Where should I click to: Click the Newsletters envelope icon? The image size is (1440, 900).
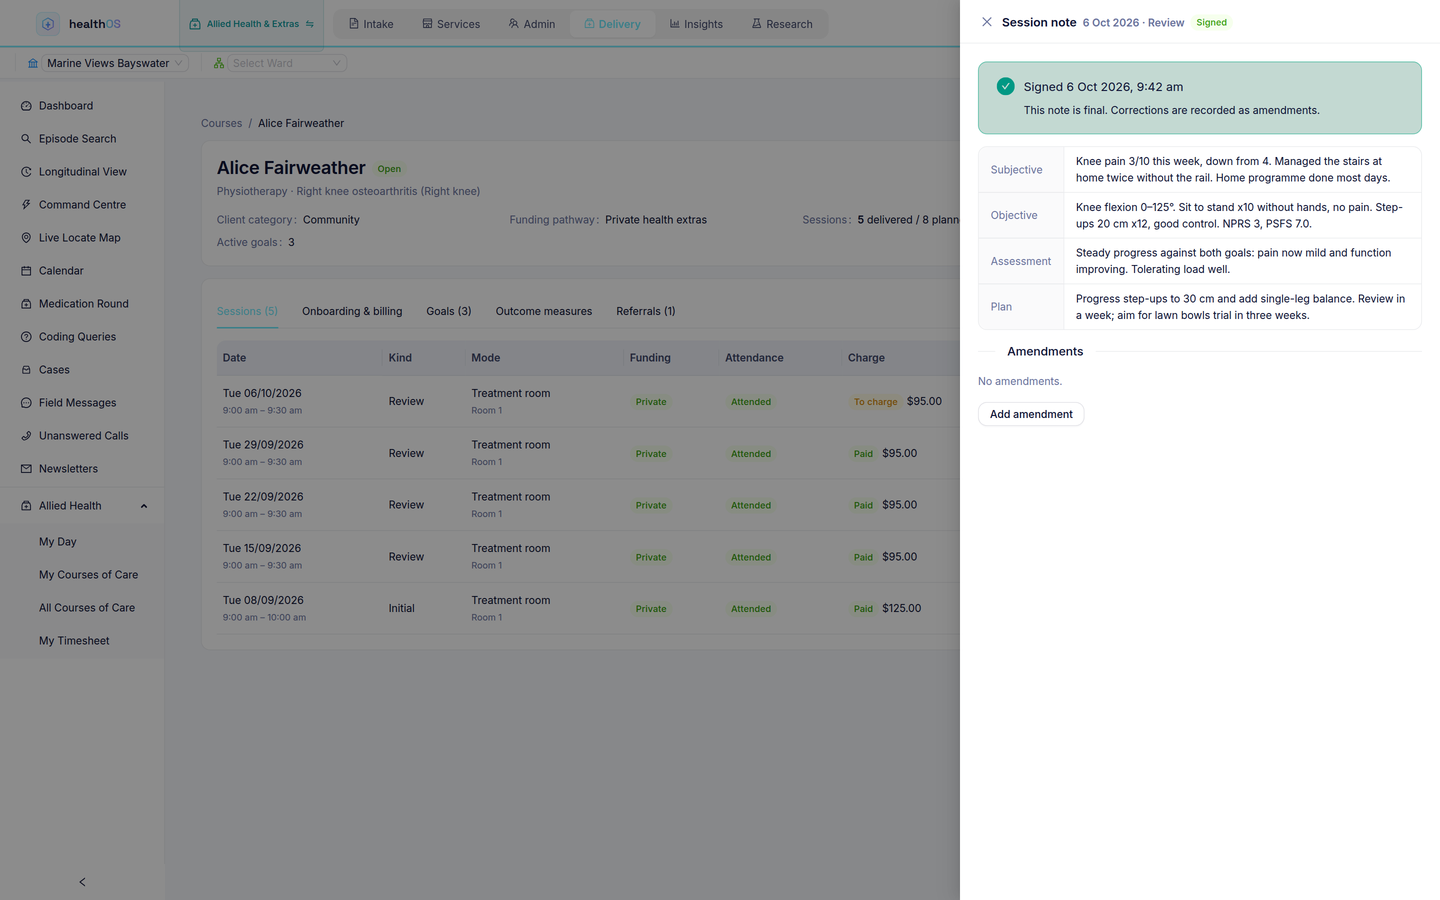[x=26, y=469]
